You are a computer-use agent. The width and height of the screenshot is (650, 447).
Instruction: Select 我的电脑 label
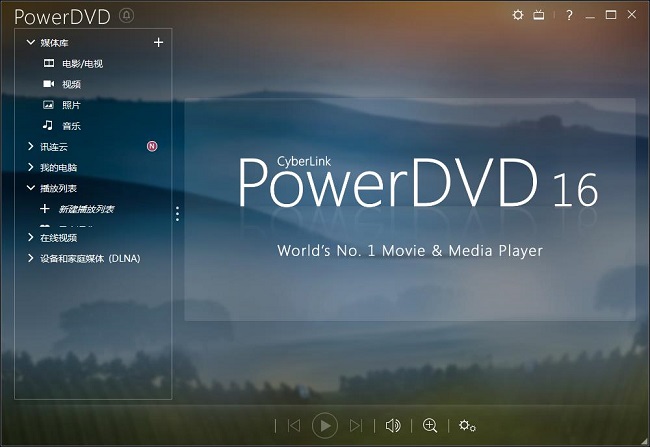[x=58, y=167]
